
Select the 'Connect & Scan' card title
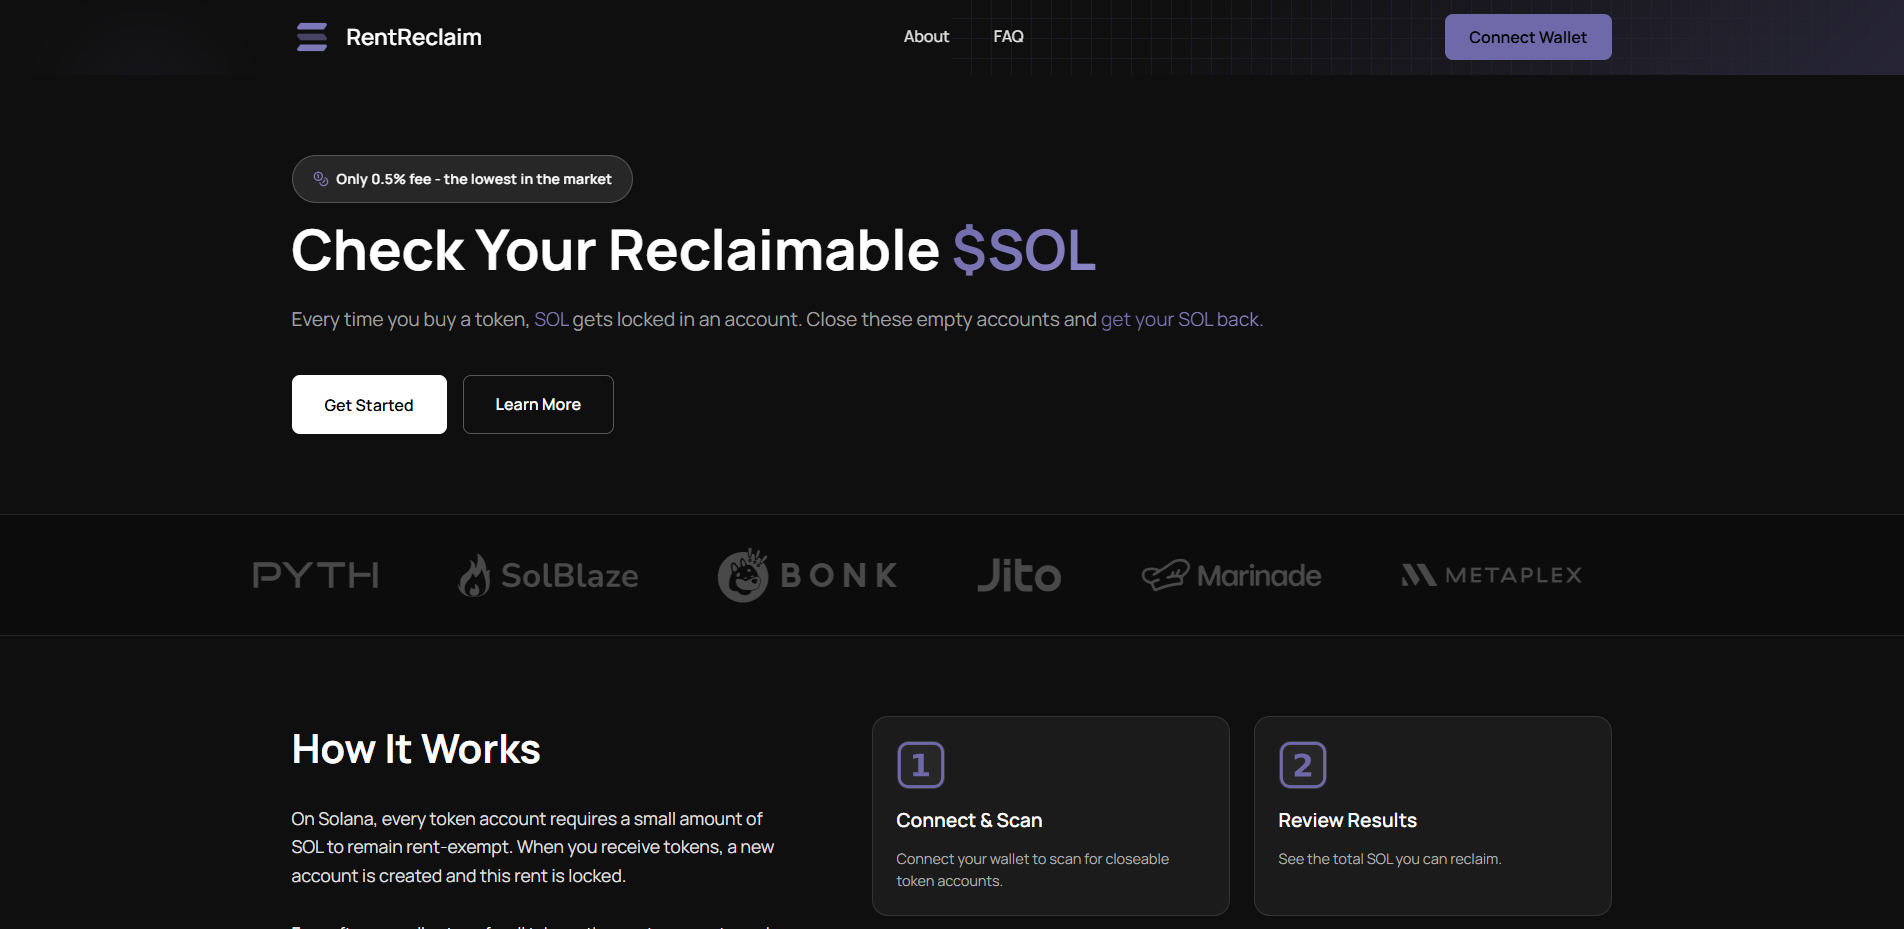[x=969, y=820]
